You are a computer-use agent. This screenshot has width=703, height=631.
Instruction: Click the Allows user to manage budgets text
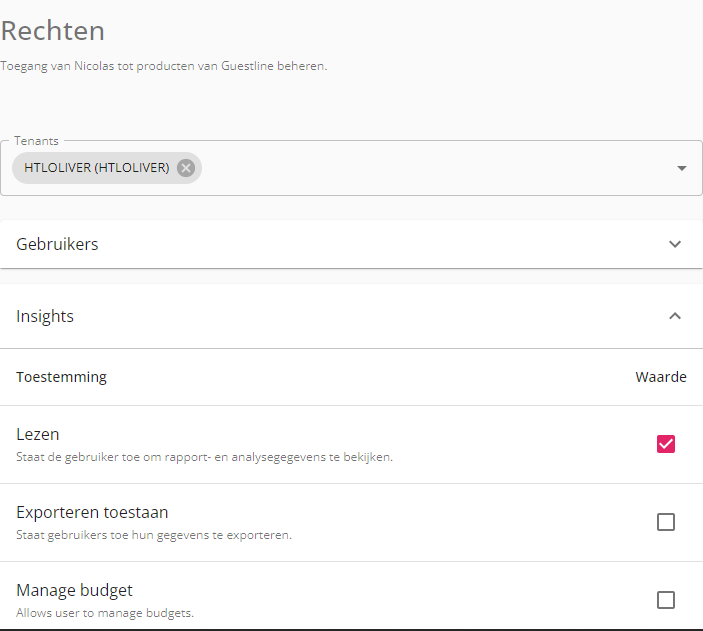pyautogui.click(x=105, y=613)
